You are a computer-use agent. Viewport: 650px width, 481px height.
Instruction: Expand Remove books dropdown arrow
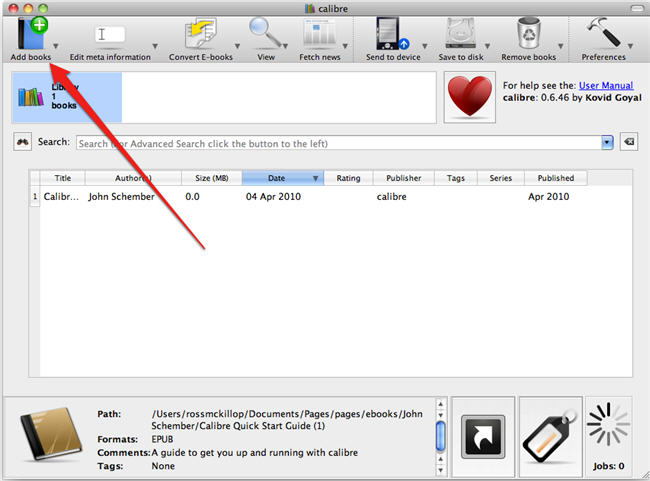tap(560, 46)
